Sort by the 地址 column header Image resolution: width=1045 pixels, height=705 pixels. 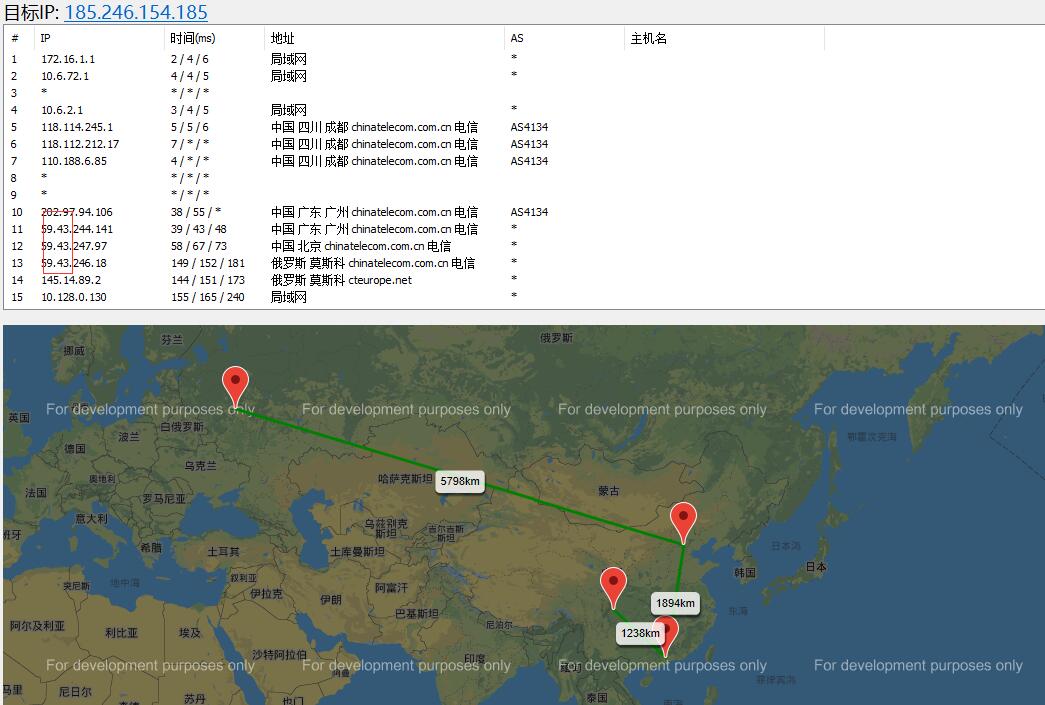(x=384, y=39)
